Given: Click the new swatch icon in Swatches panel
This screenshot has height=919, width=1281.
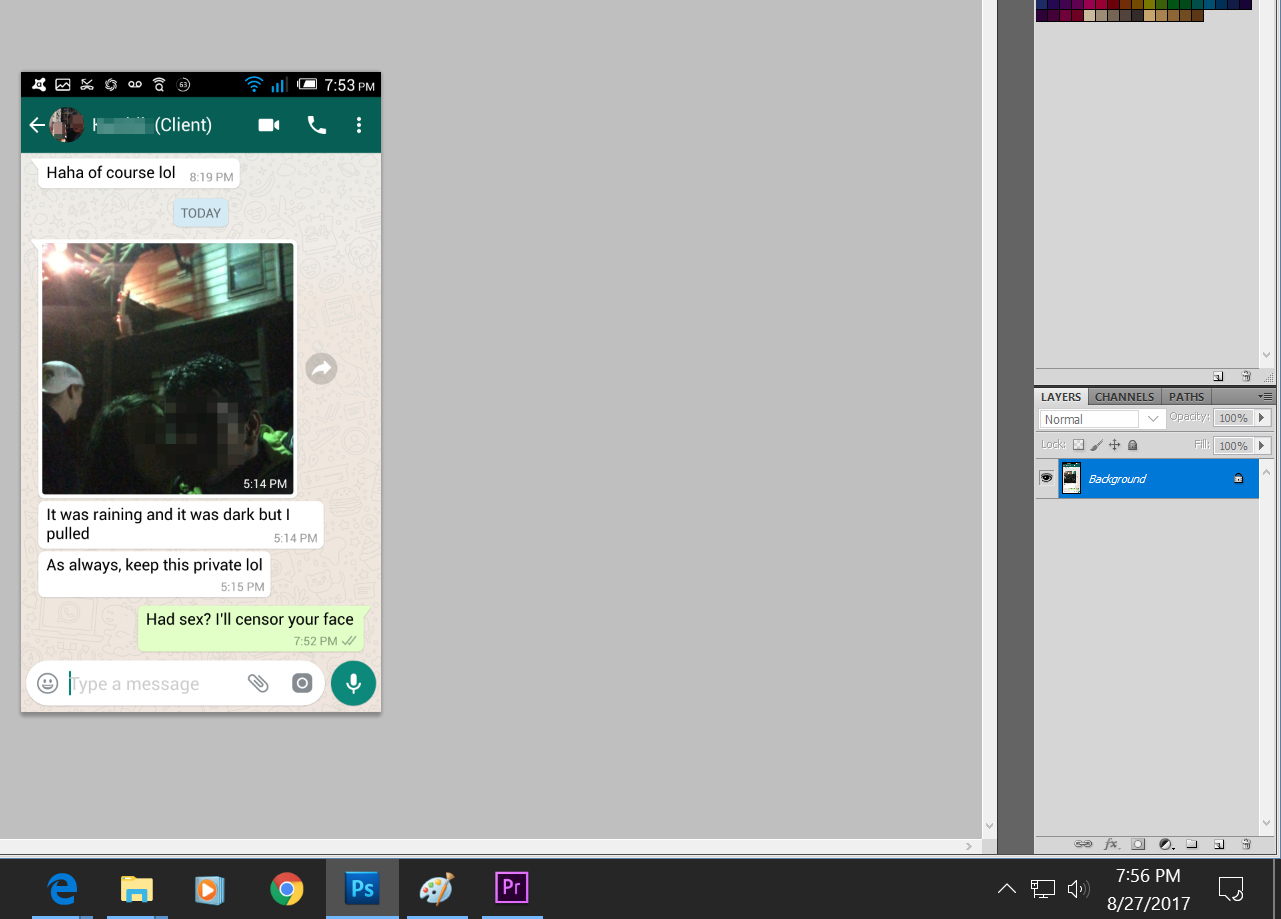Looking at the screenshot, I should pyautogui.click(x=1218, y=377).
